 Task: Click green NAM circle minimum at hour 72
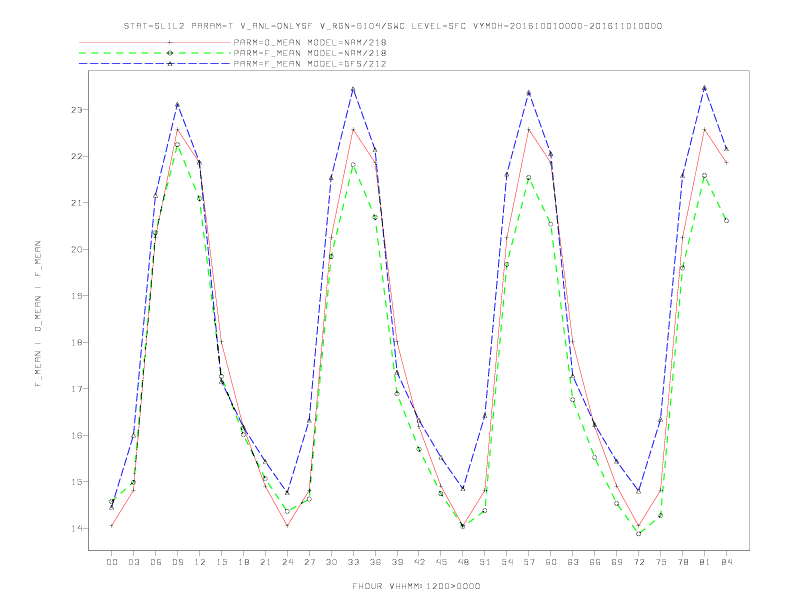coord(638,533)
